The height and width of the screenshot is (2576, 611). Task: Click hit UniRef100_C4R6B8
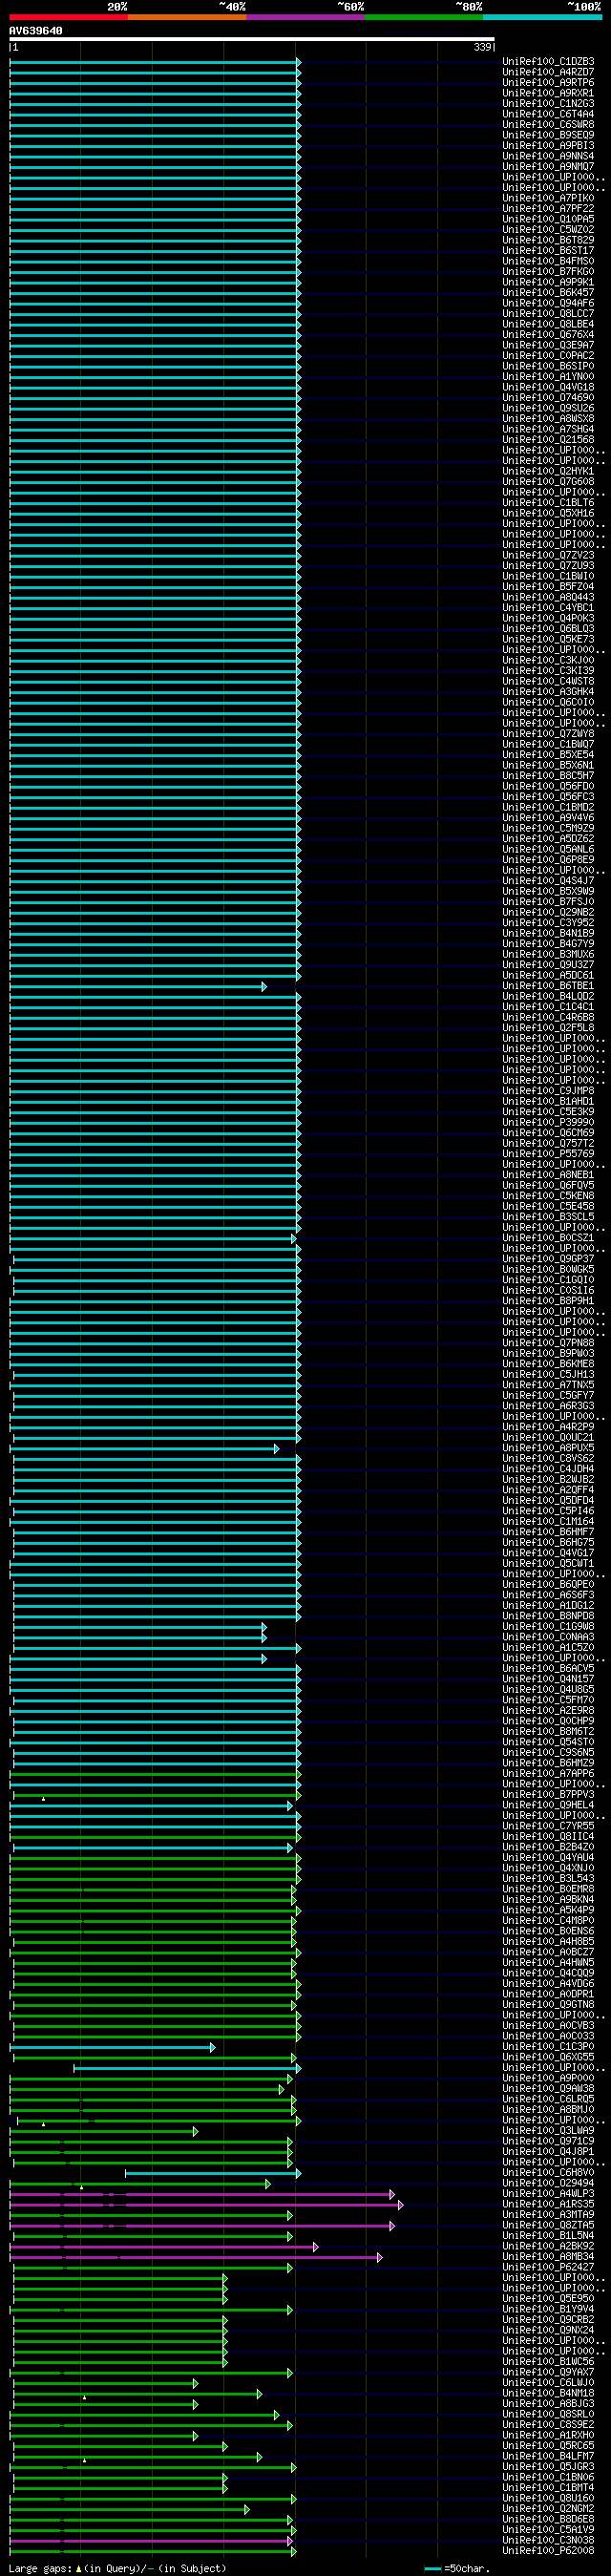(x=548, y=1017)
